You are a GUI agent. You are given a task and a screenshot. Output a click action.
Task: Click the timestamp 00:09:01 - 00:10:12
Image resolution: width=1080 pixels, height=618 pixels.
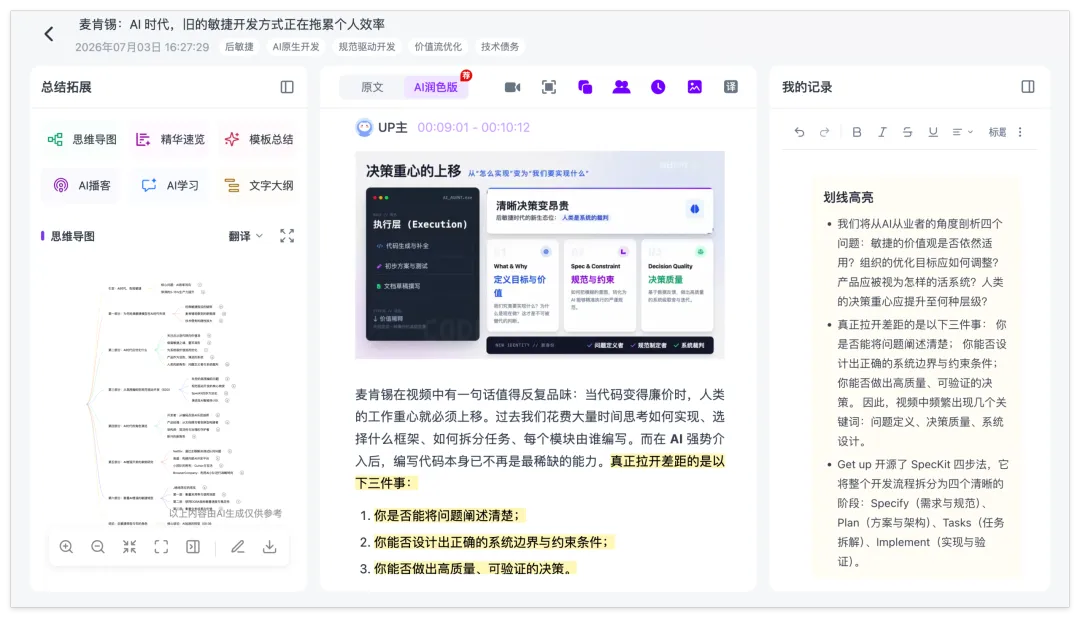pyautogui.click(x=473, y=127)
